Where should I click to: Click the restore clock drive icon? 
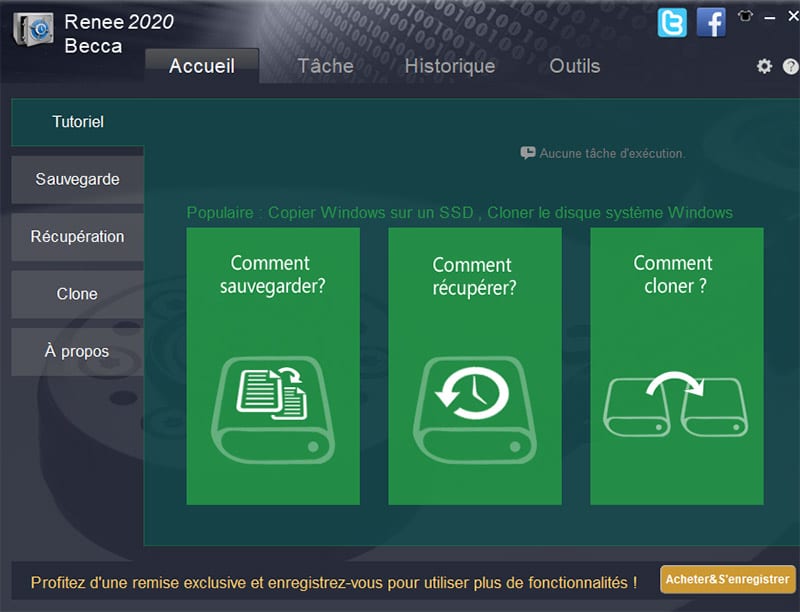coord(474,407)
